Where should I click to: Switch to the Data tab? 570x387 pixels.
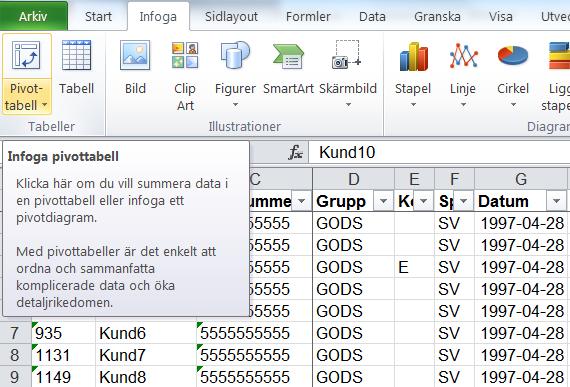(372, 16)
